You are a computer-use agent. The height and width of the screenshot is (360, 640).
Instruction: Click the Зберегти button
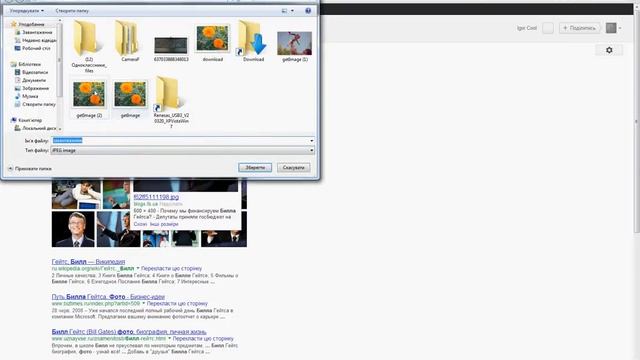pos(255,167)
